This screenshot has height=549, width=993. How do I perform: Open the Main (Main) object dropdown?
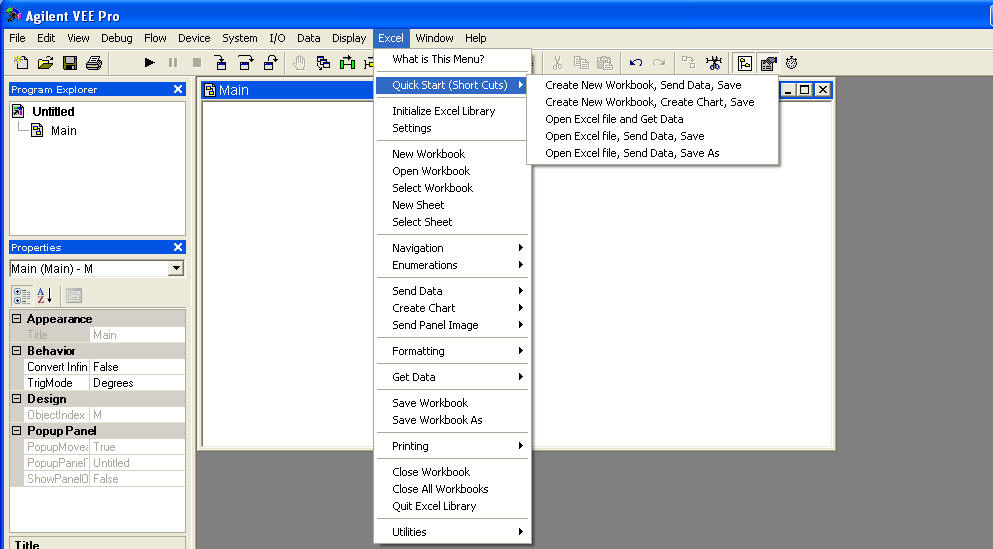point(176,268)
